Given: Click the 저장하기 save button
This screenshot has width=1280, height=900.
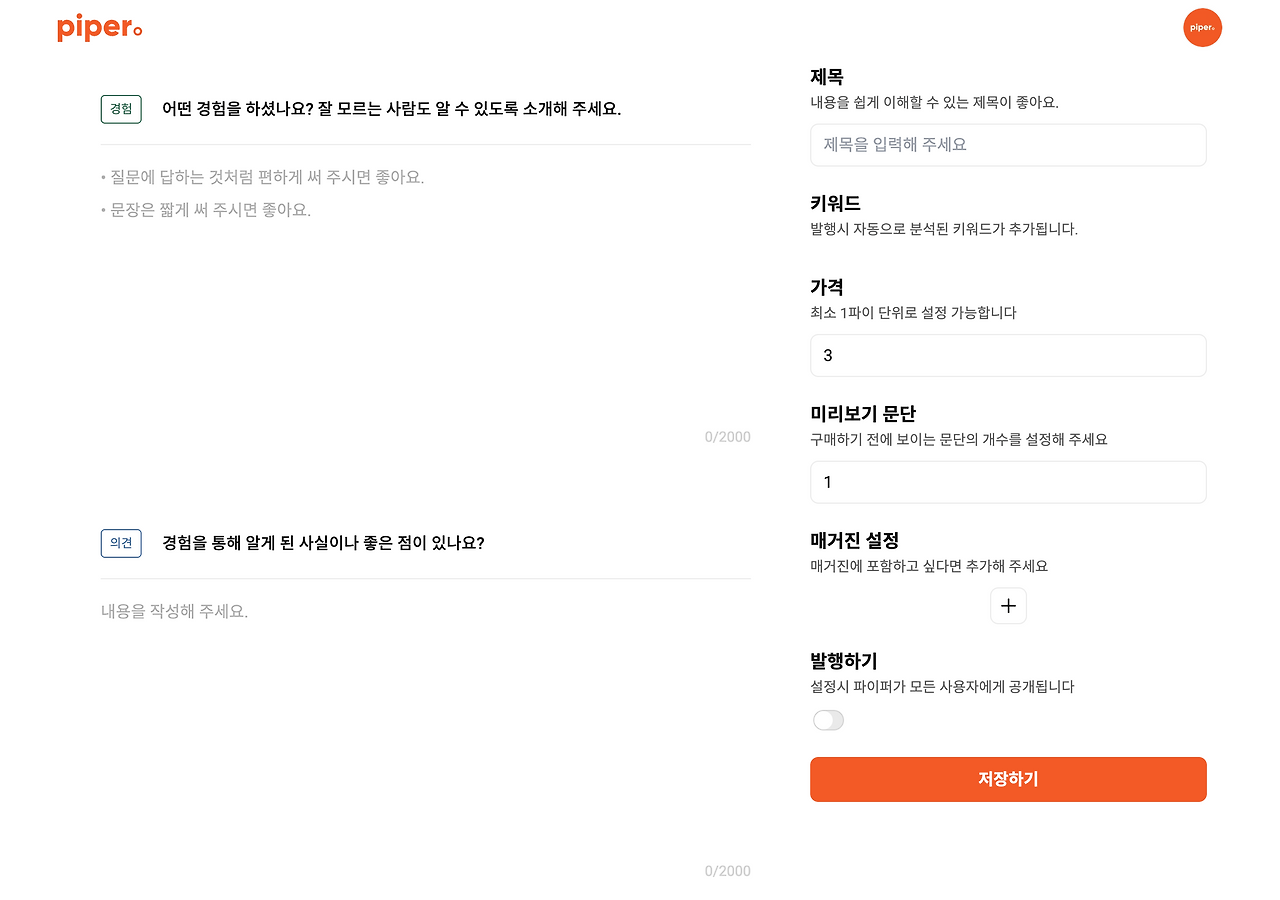Looking at the screenshot, I should pos(1008,779).
